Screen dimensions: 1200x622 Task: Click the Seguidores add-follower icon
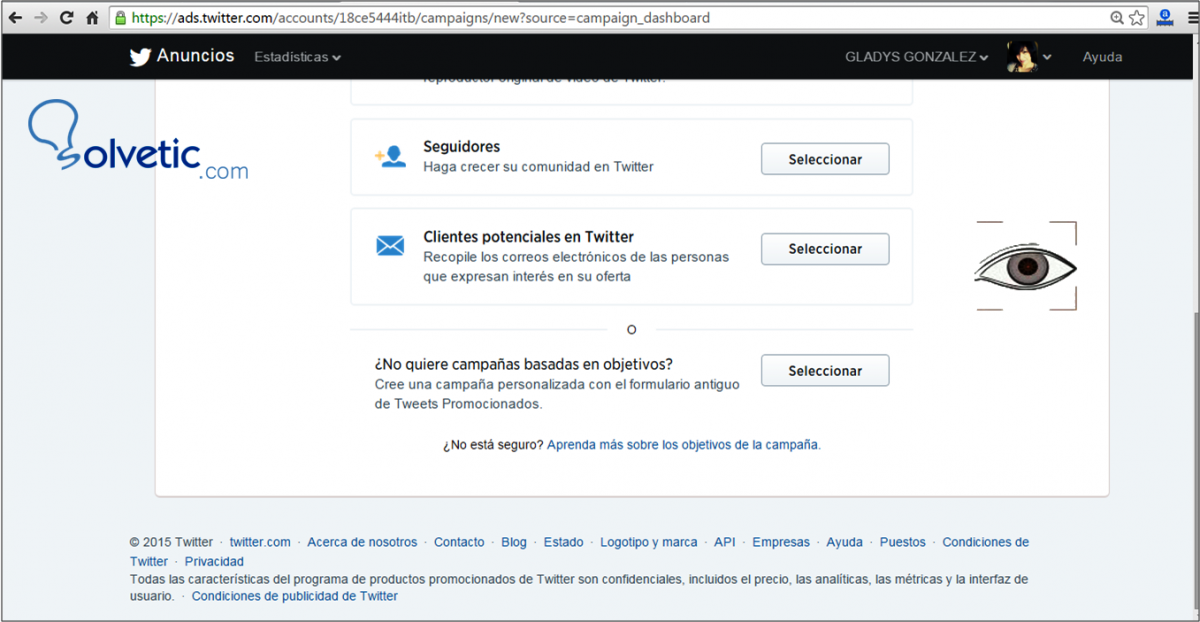tap(390, 157)
